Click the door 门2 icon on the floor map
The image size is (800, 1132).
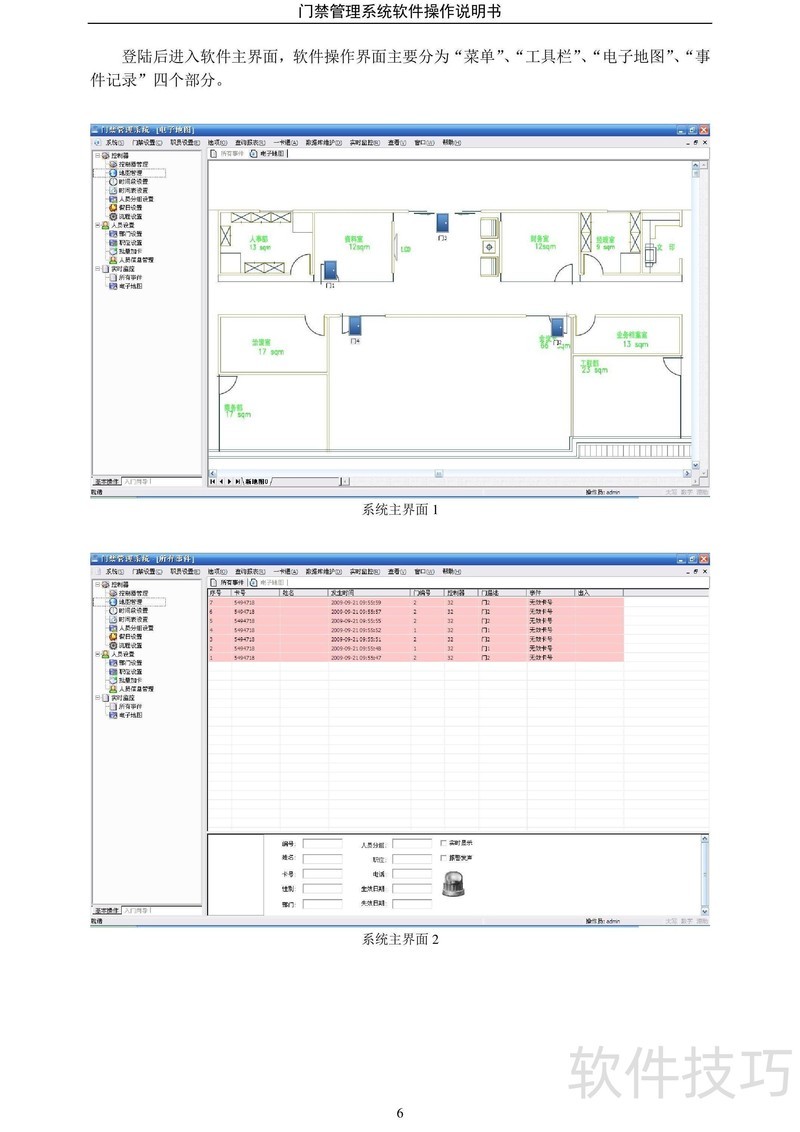pos(441,224)
